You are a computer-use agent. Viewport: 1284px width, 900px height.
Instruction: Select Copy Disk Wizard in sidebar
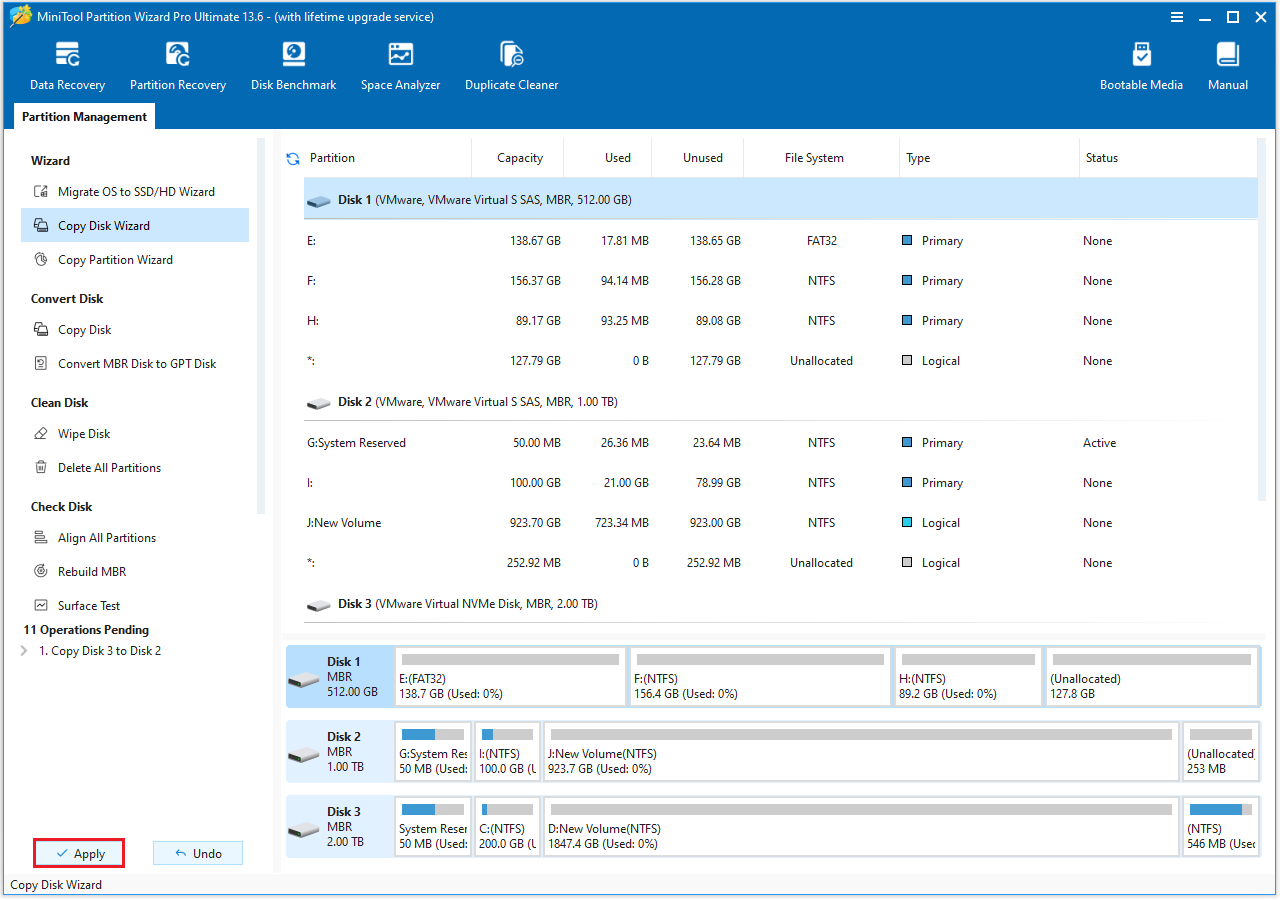(135, 226)
